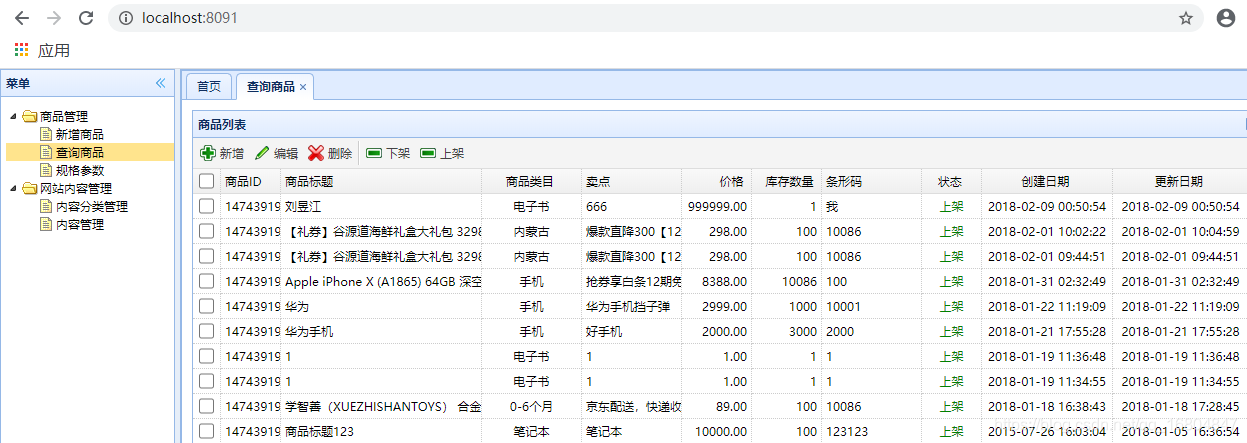Collapse the 商品管理 tree node arrow
Image resolution: width=1247 pixels, height=443 pixels.
click(14, 116)
